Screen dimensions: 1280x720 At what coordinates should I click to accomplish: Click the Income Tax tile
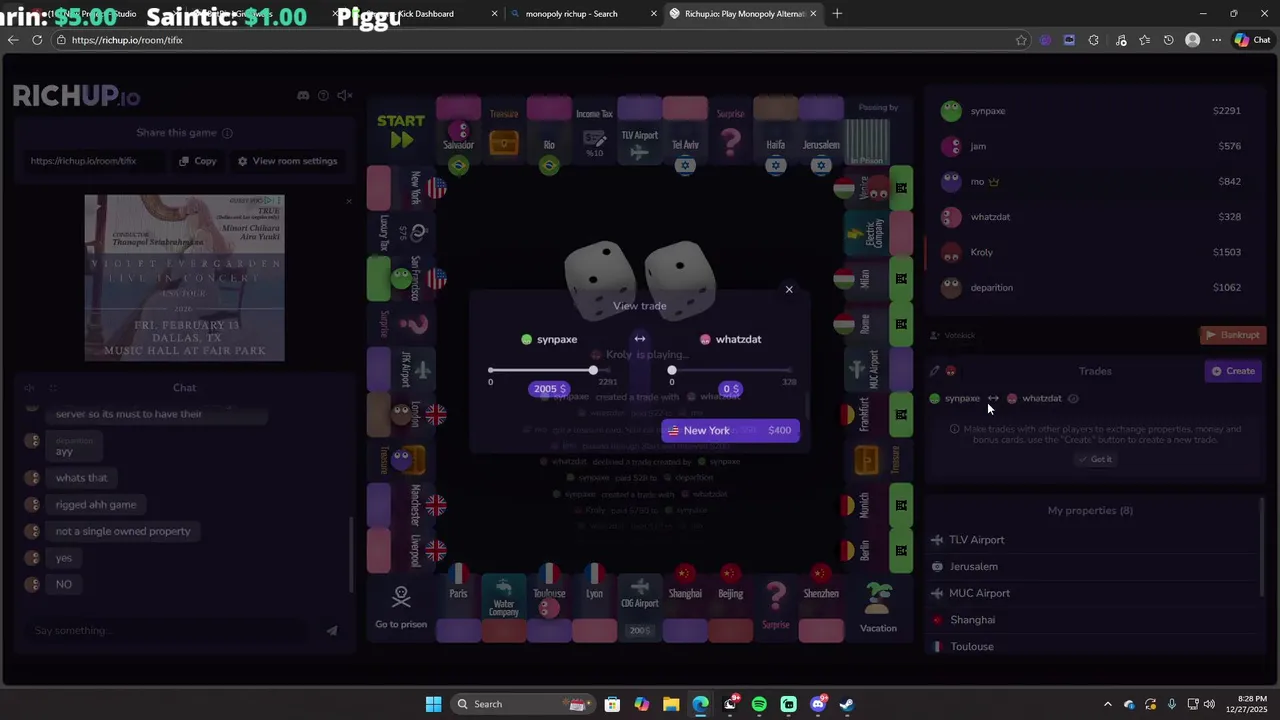coord(594,131)
